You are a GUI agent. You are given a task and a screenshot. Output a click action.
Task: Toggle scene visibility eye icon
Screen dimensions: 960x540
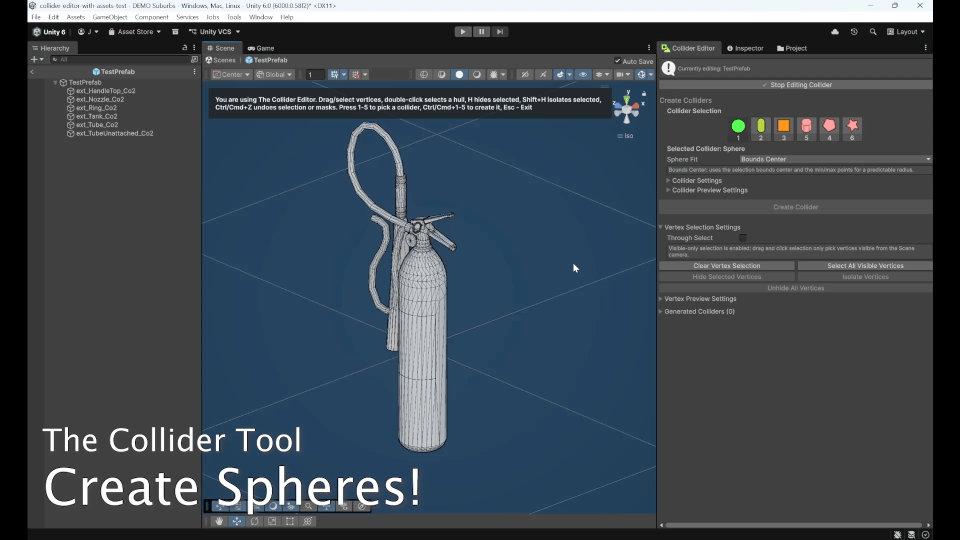583,75
